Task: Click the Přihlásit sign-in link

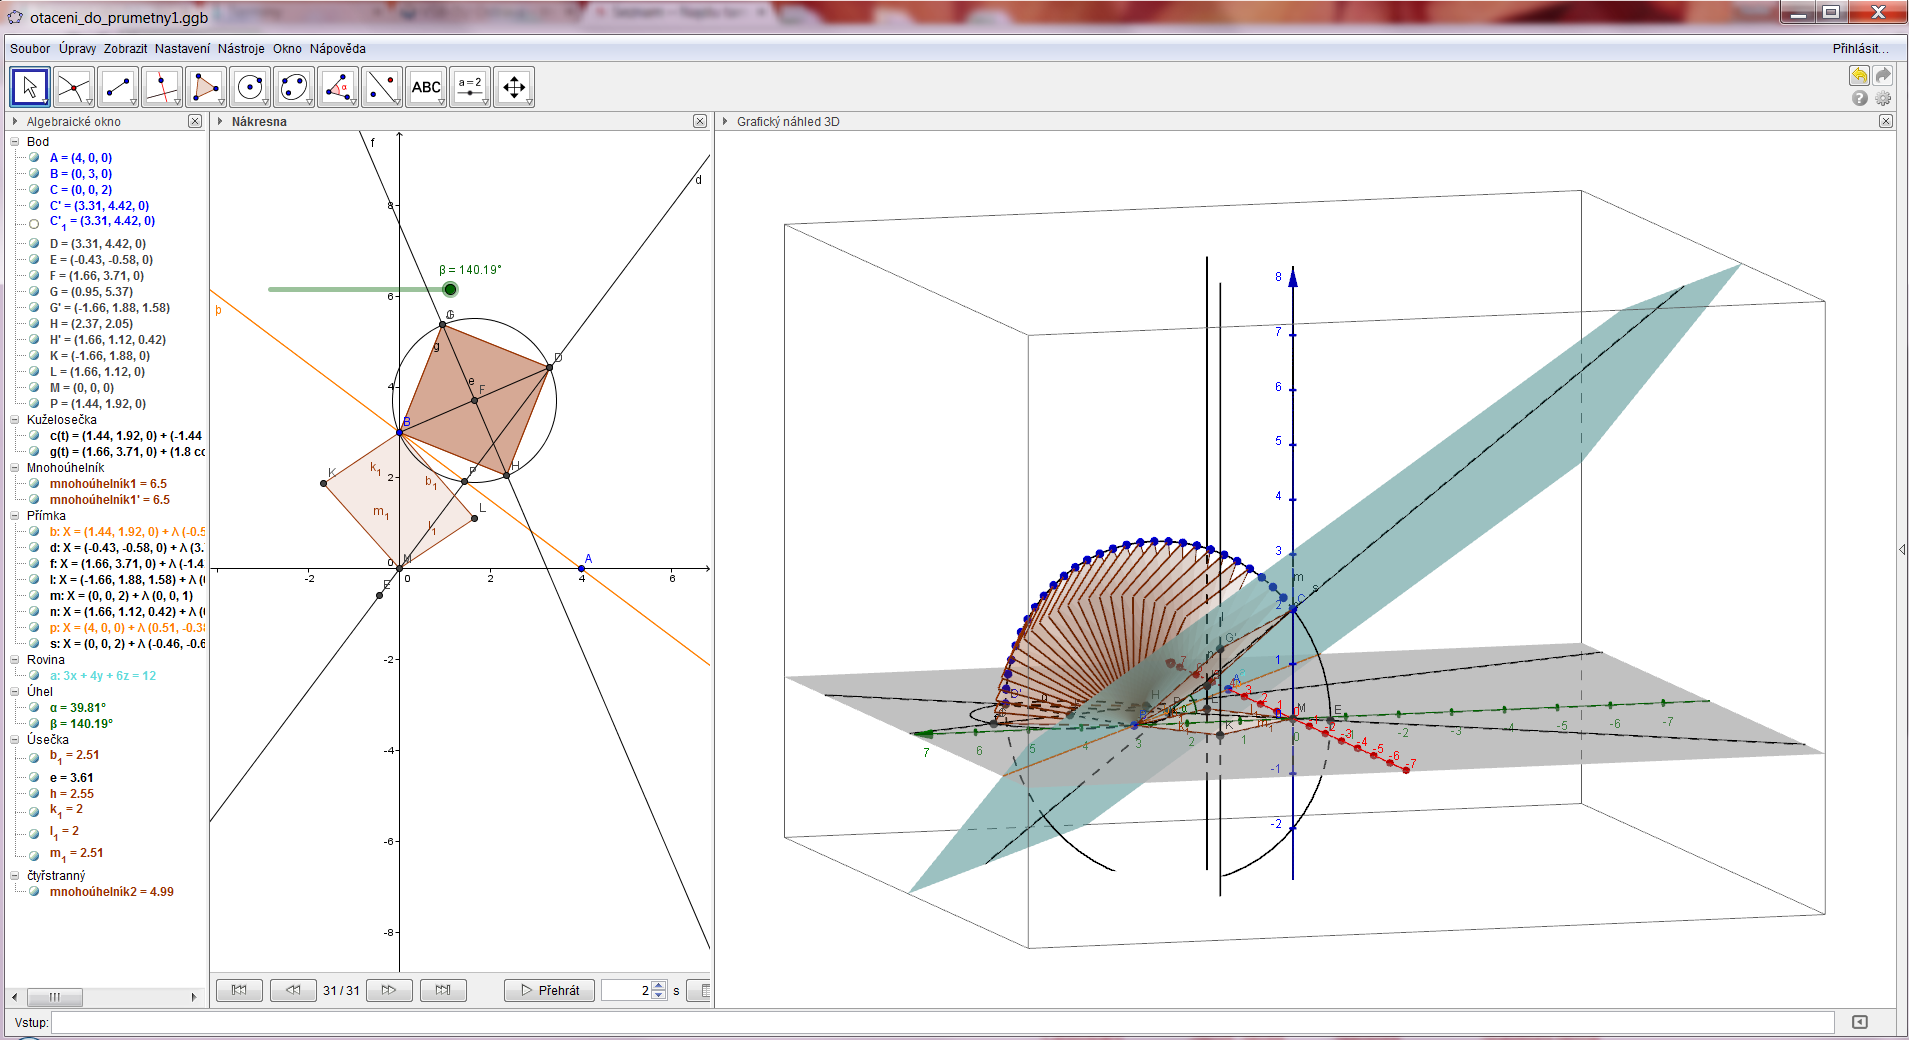Action: [x=1860, y=49]
